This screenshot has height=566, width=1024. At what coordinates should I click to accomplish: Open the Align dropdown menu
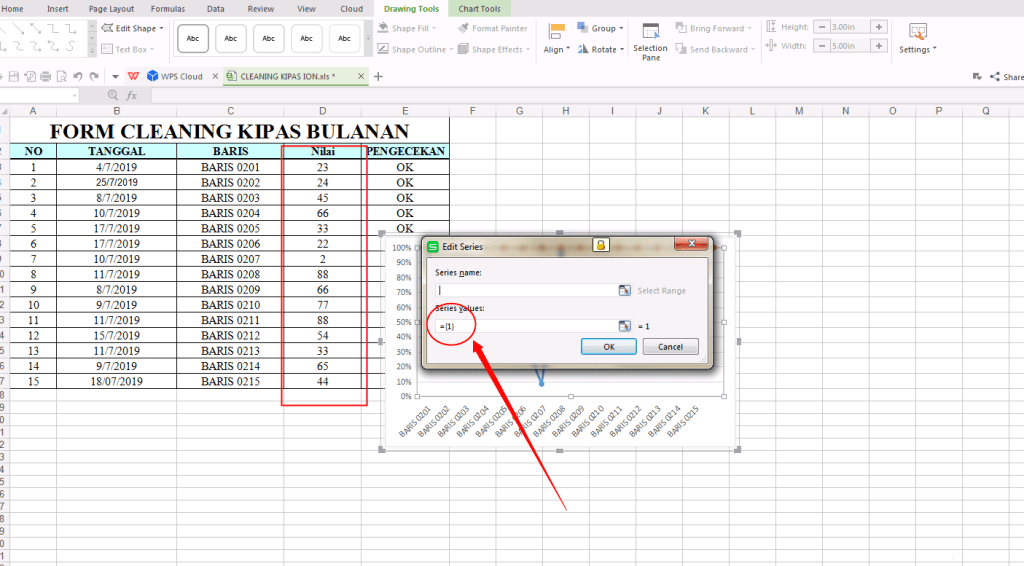pos(556,49)
